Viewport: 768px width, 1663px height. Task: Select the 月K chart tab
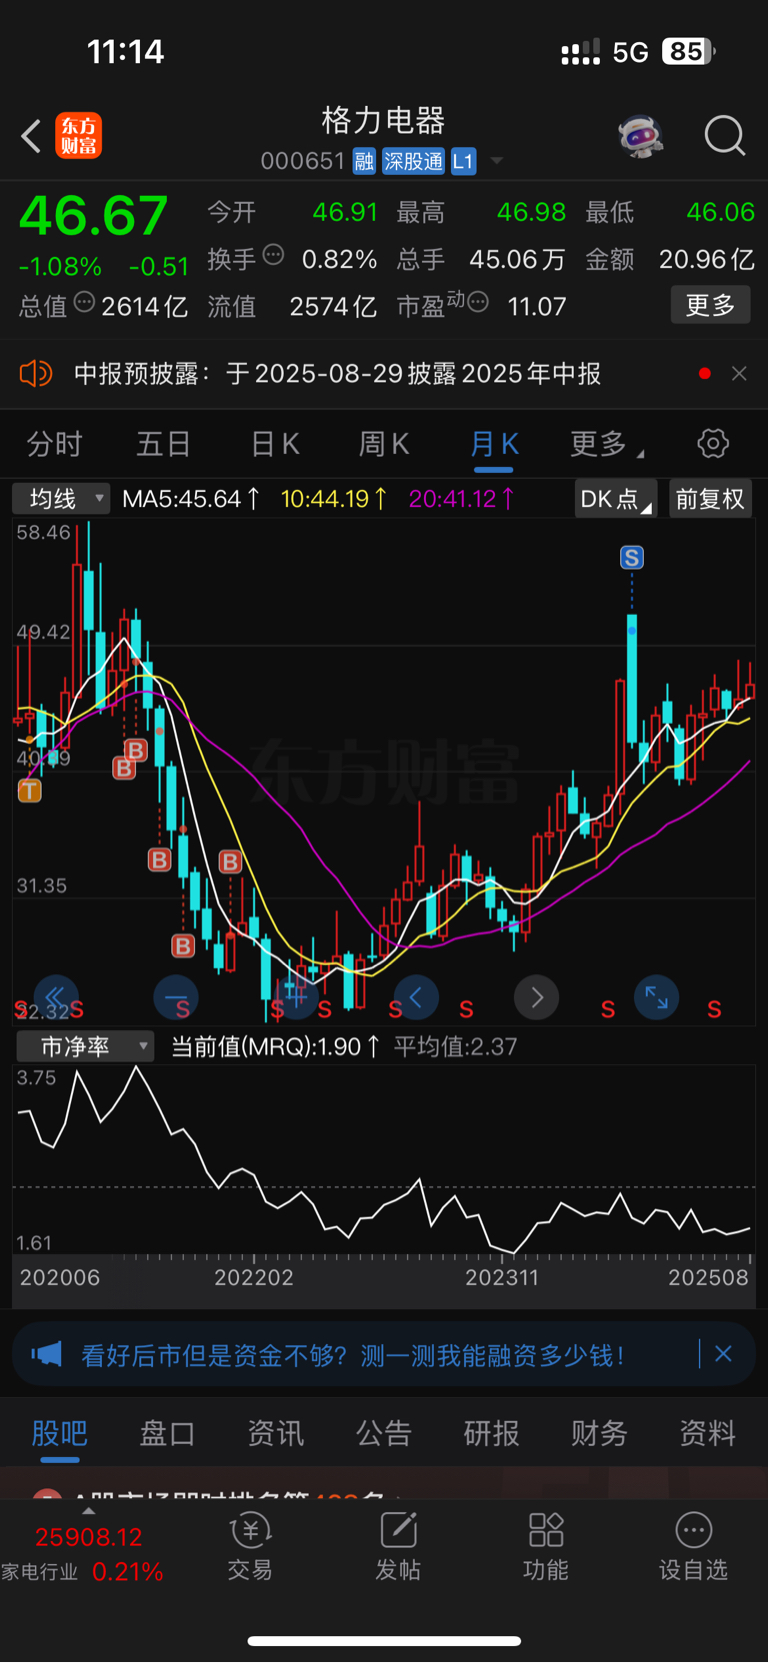(494, 443)
